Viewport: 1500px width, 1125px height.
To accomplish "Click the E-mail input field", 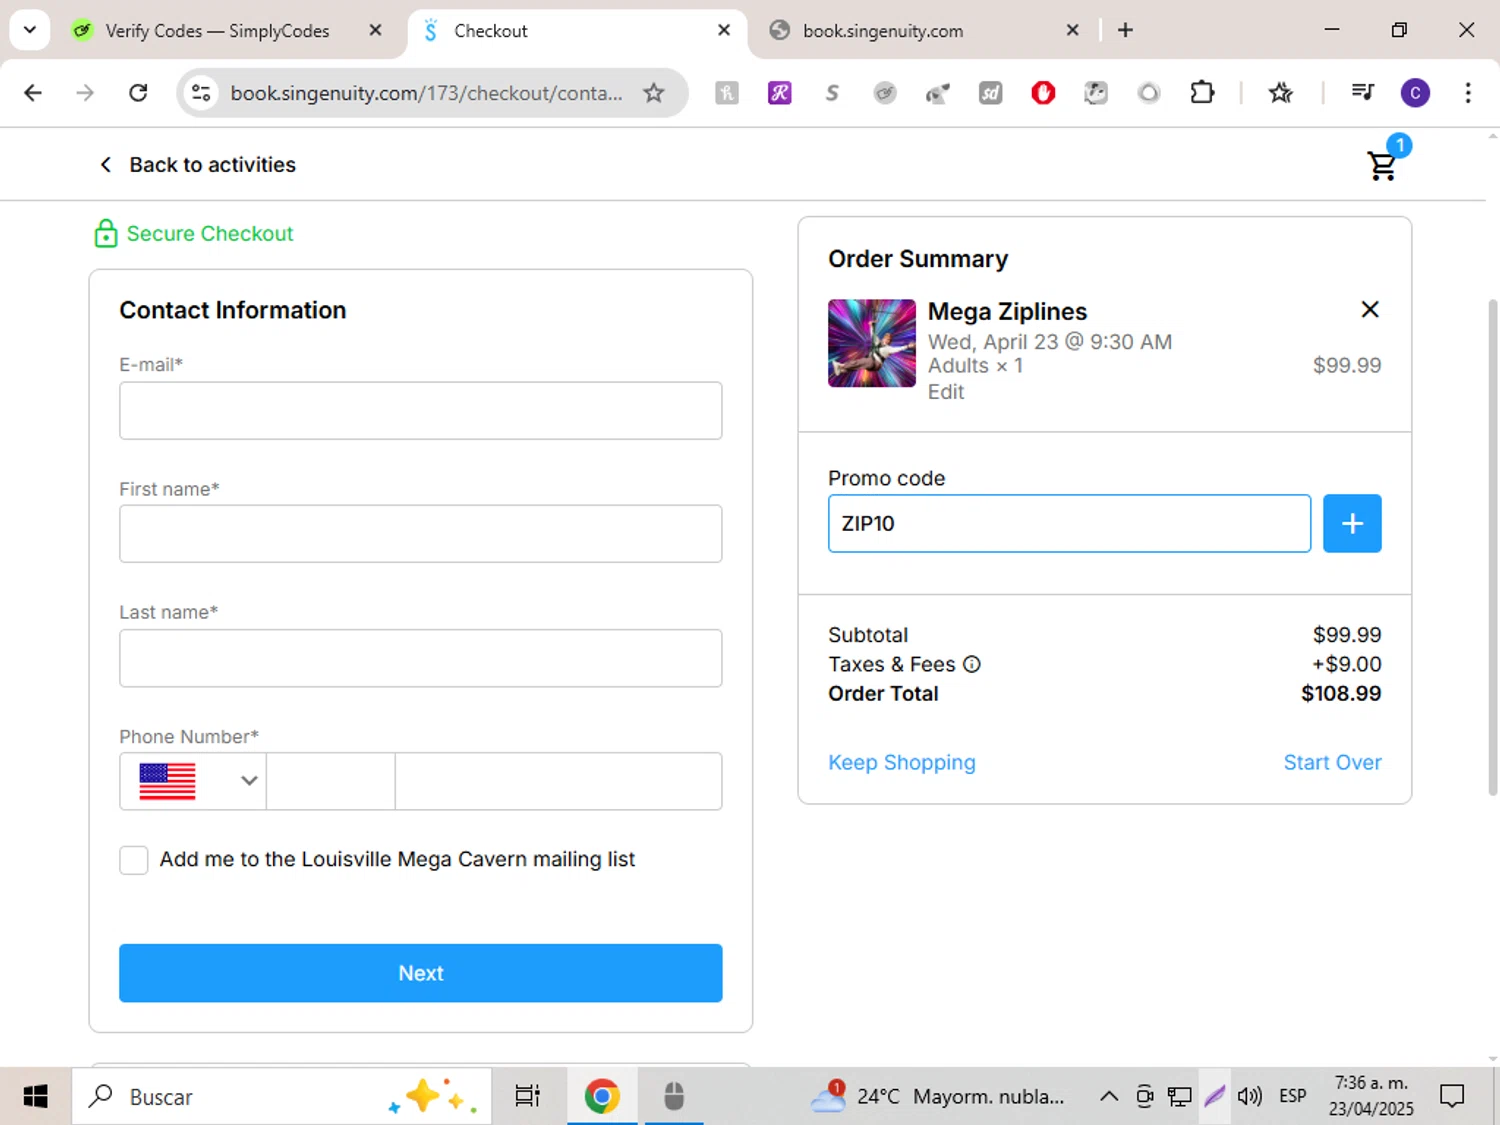I will 420,410.
